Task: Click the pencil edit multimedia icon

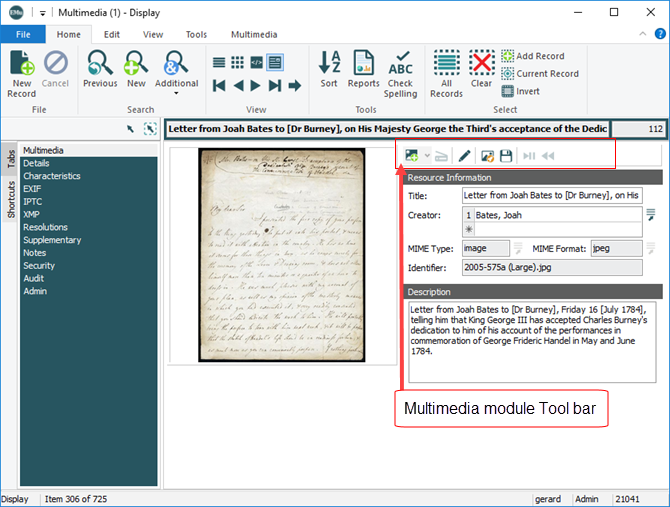Action: [x=464, y=156]
